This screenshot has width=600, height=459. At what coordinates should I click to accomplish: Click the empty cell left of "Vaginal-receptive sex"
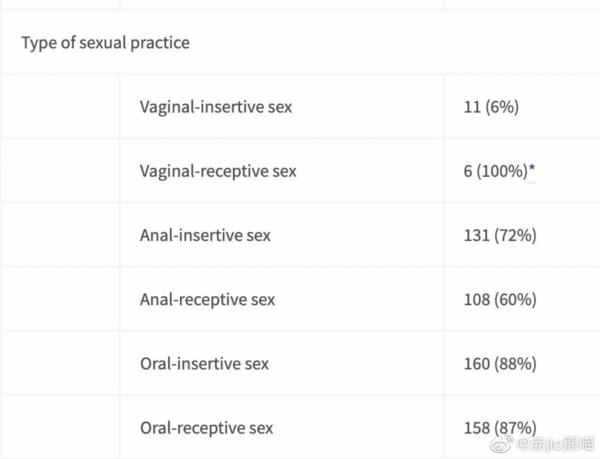[60, 171]
